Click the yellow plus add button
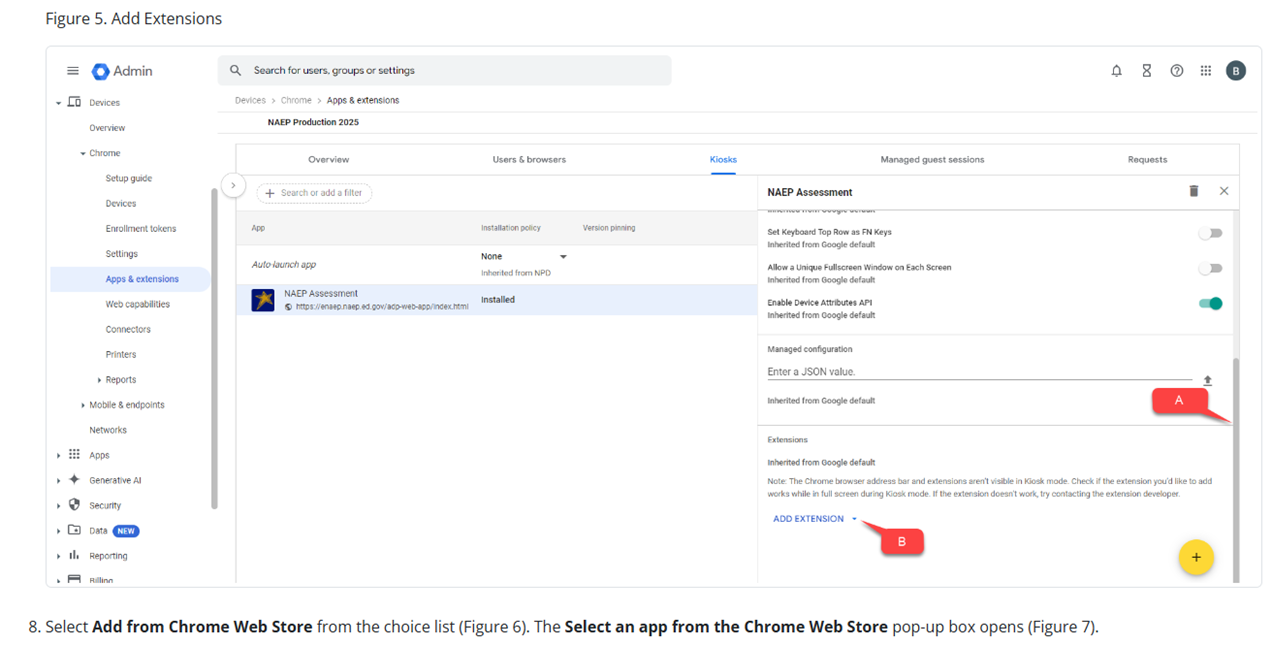The height and width of the screenshot is (645, 1272). [x=1196, y=557]
